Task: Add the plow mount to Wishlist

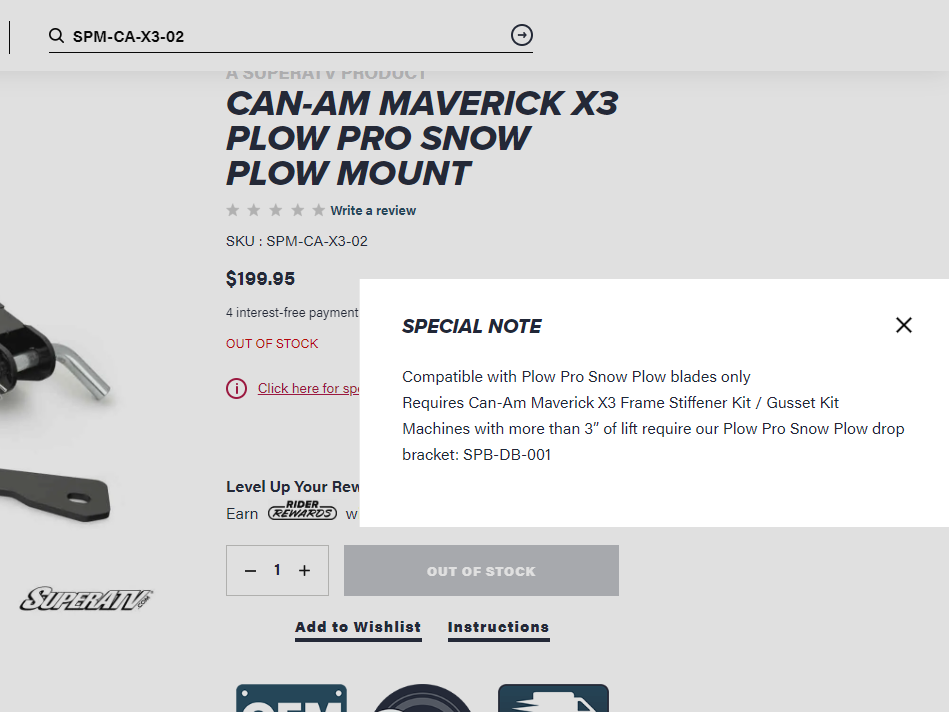Action: tap(358, 627)
